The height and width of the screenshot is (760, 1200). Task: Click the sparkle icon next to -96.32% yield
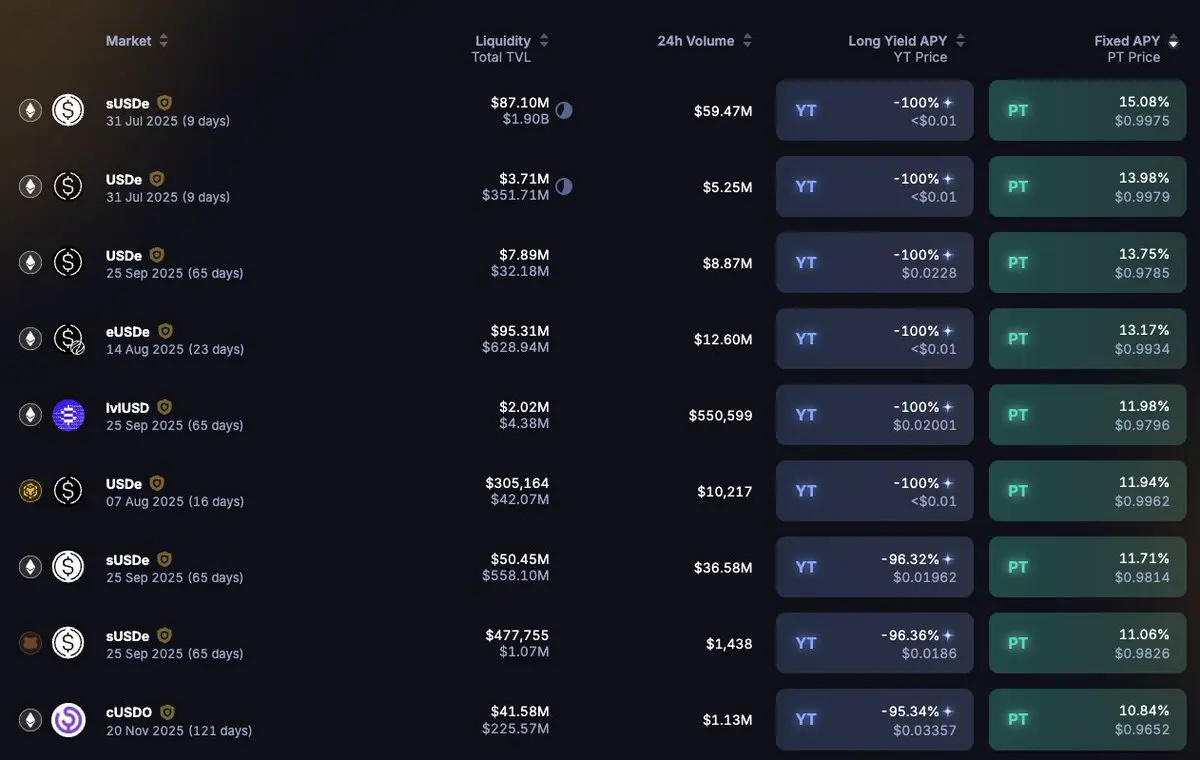948,559
